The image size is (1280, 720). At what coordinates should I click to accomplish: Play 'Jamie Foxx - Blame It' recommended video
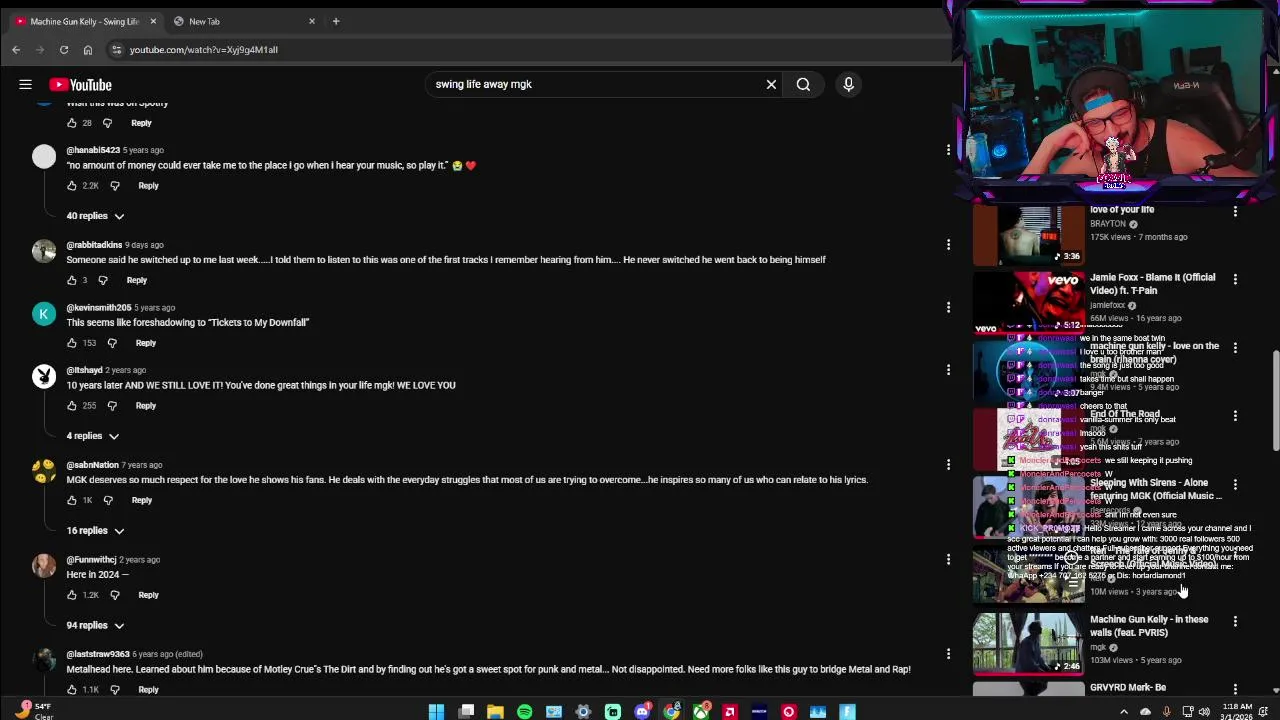(x=1028, y=302)
